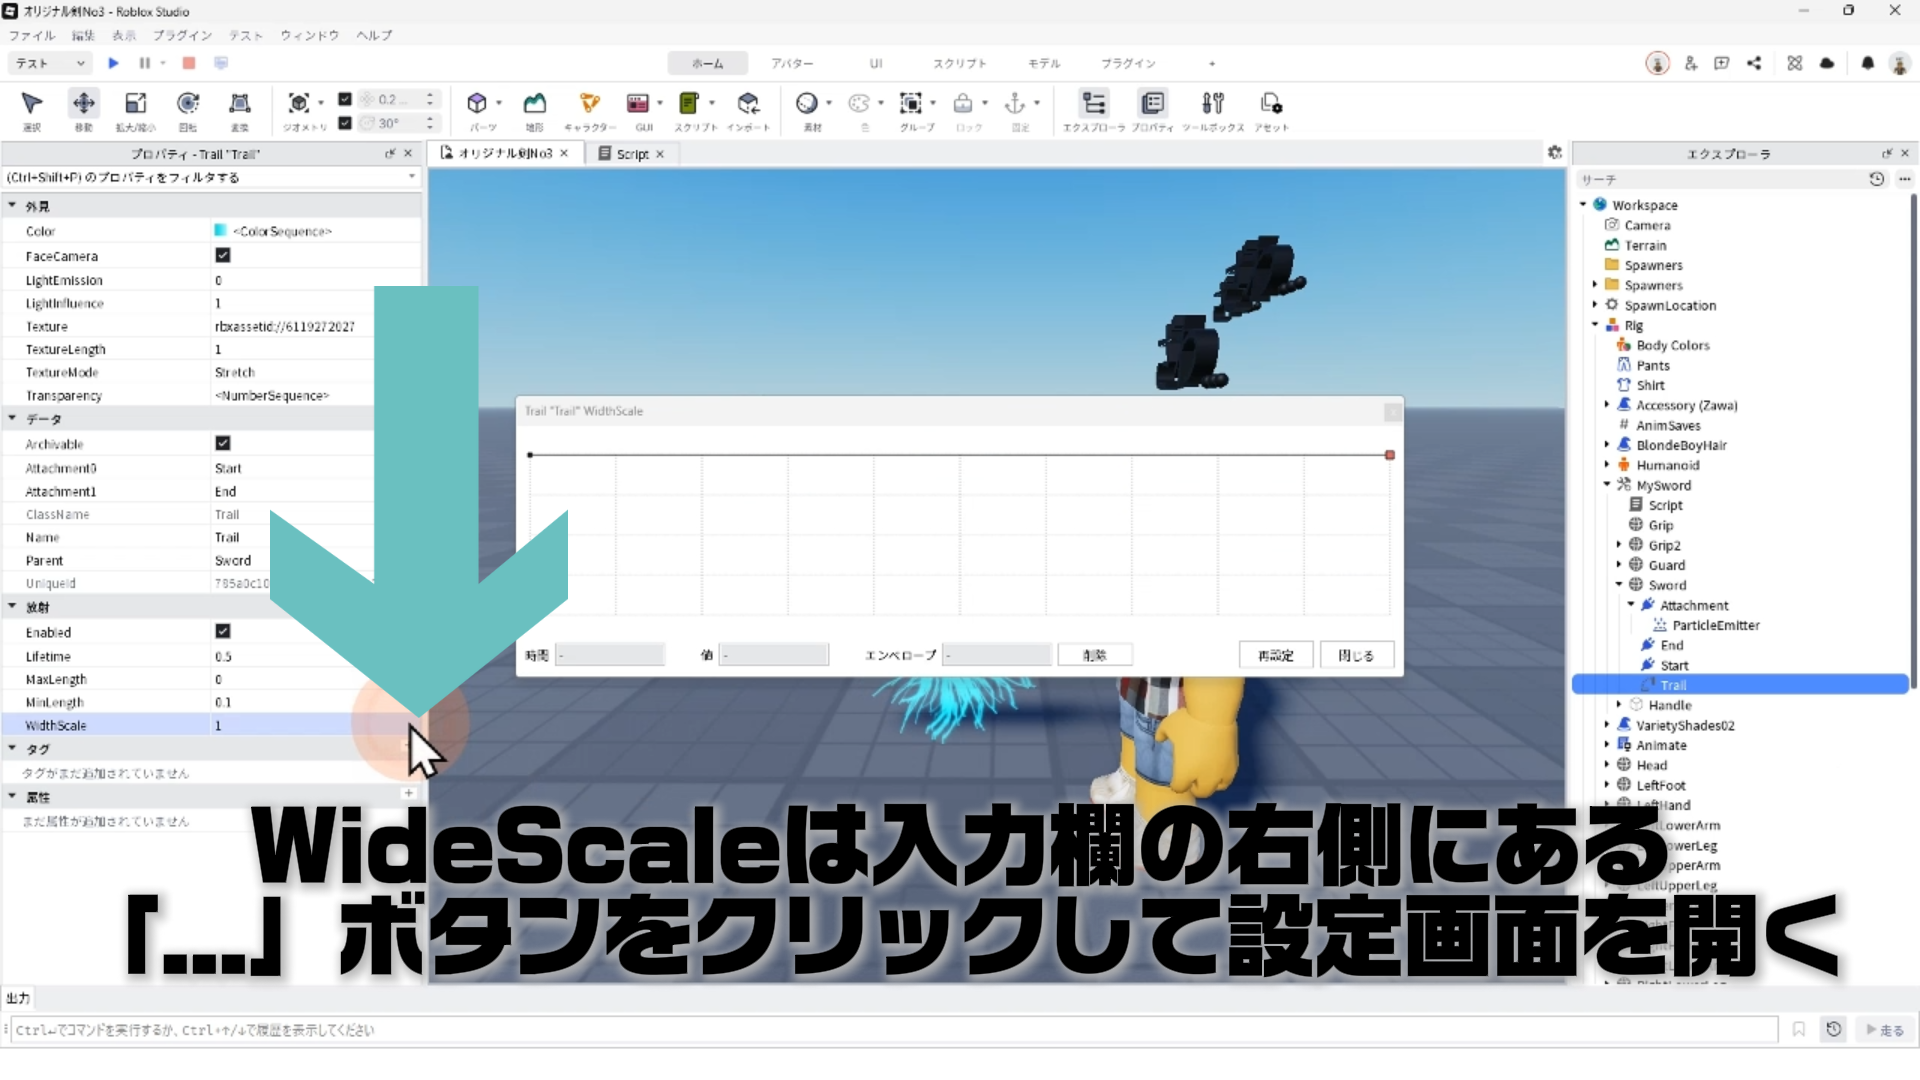
Task: Select the Scale tool icon
Action: (136, 103)
